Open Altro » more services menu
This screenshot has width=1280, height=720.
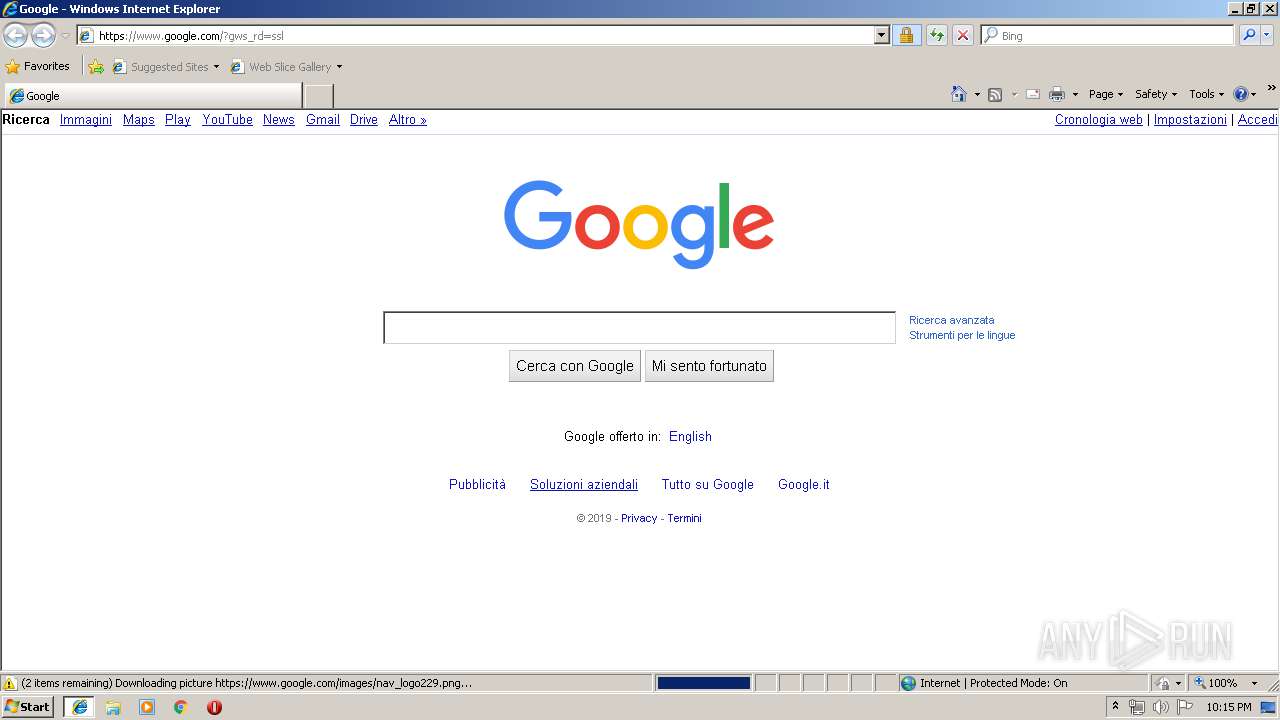pyautogui.click(x=408, y=119)
